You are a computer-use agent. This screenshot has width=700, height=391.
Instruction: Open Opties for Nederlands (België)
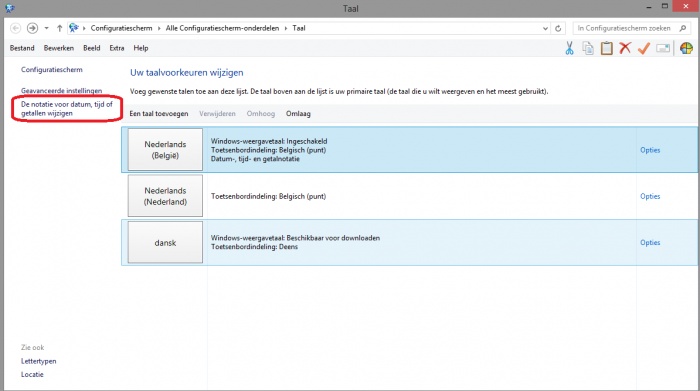click(650, 150)
